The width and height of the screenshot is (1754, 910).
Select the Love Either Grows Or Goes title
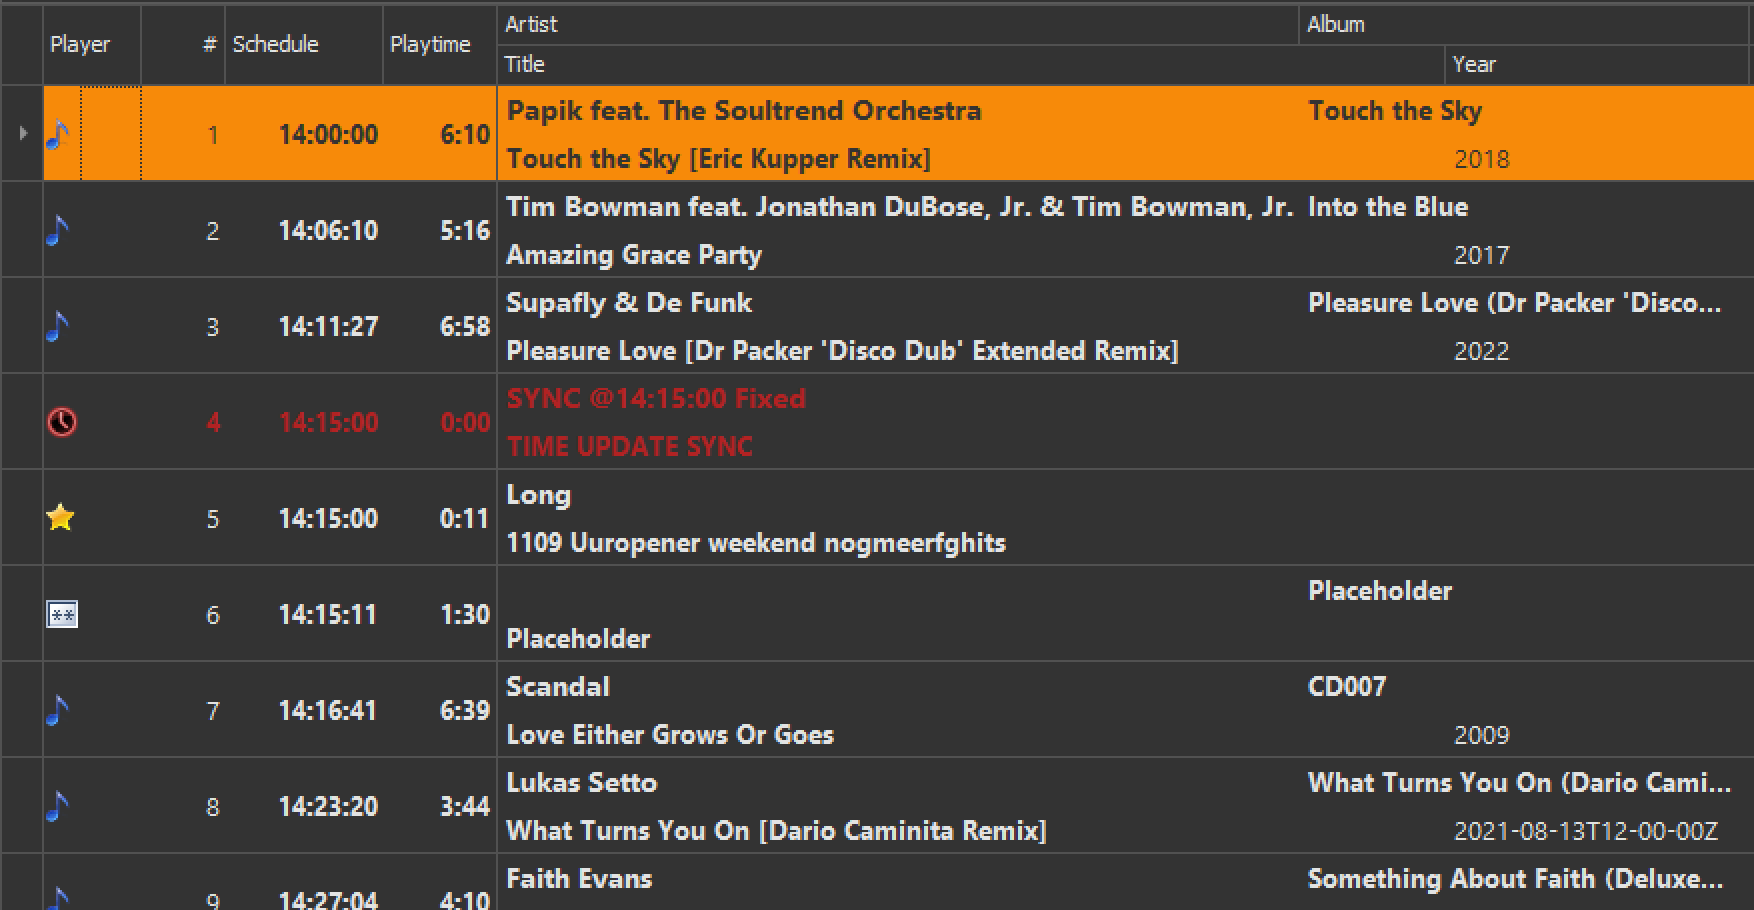pos(670,735)
